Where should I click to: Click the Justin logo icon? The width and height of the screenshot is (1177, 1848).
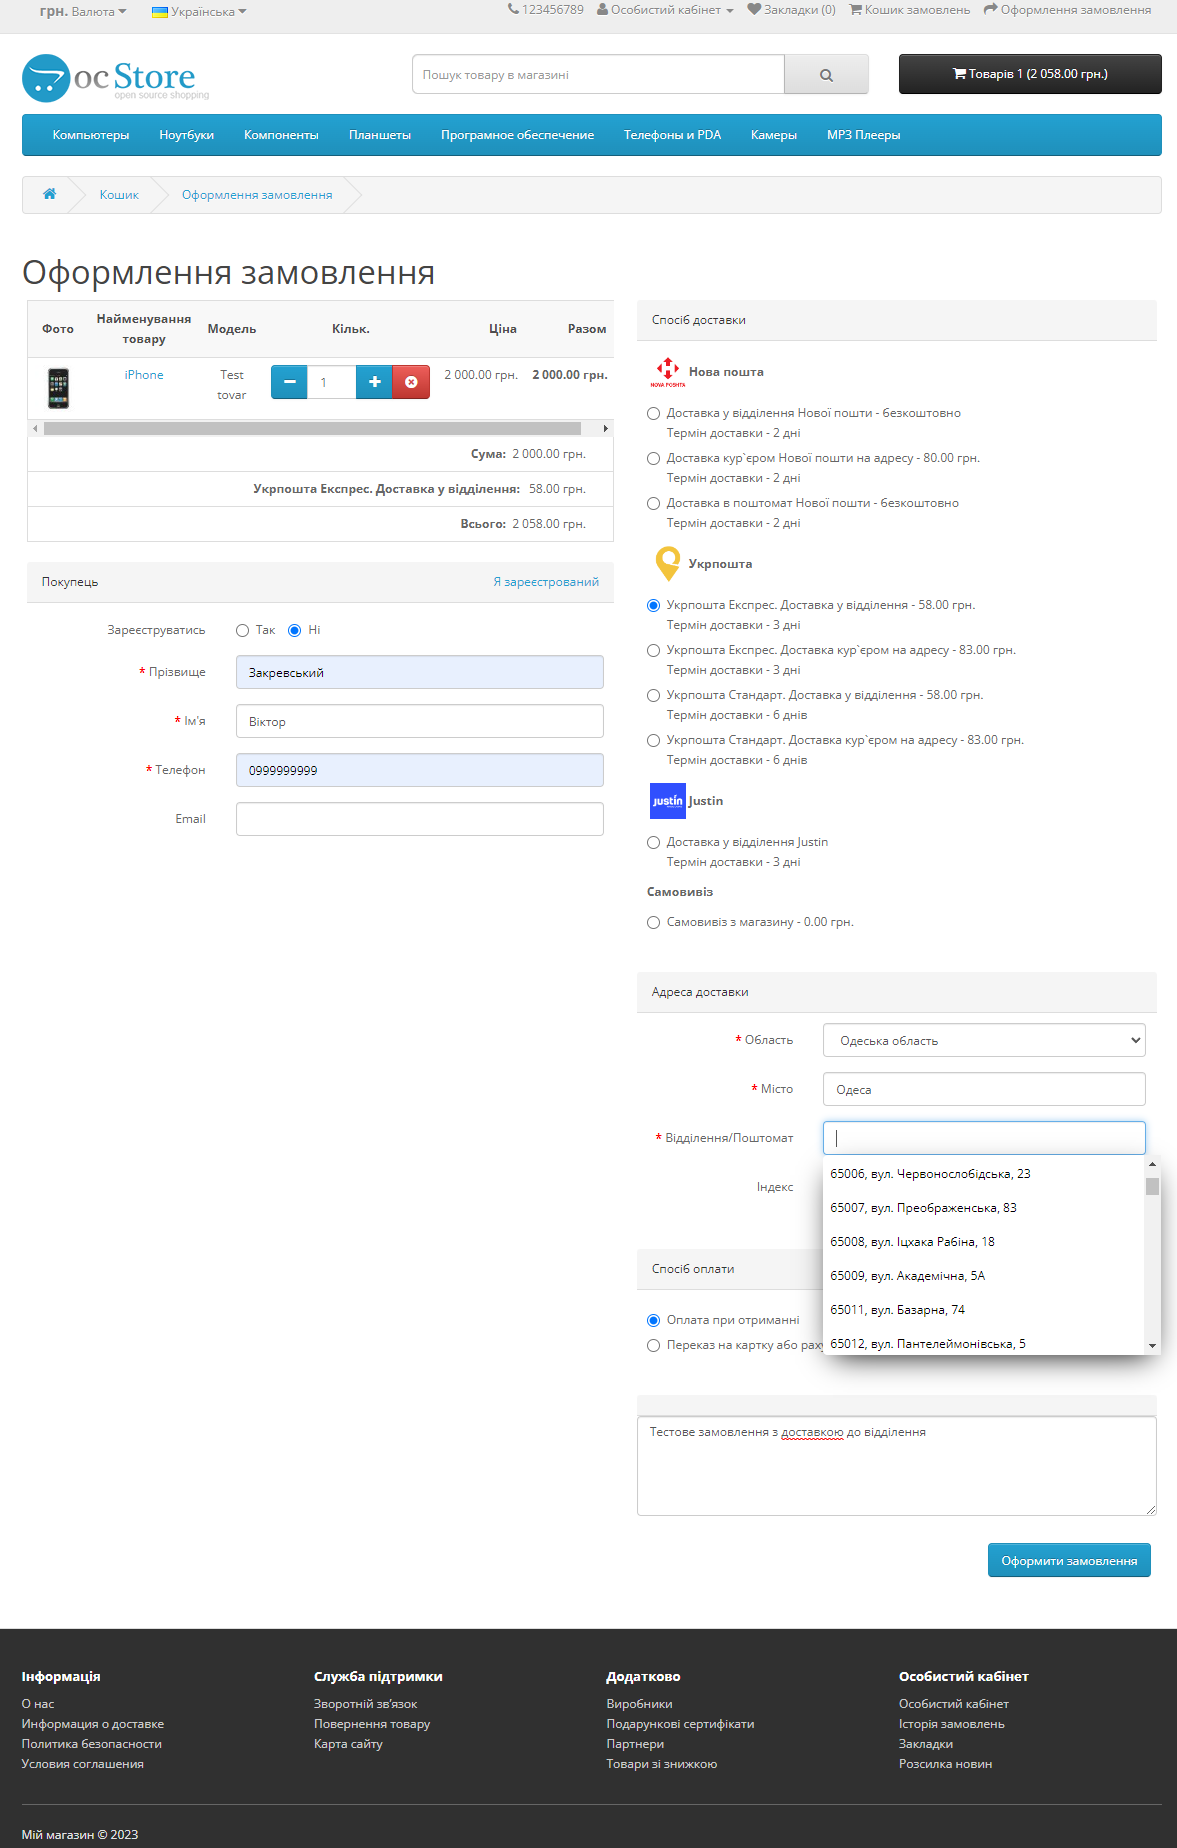click(668, 801)
